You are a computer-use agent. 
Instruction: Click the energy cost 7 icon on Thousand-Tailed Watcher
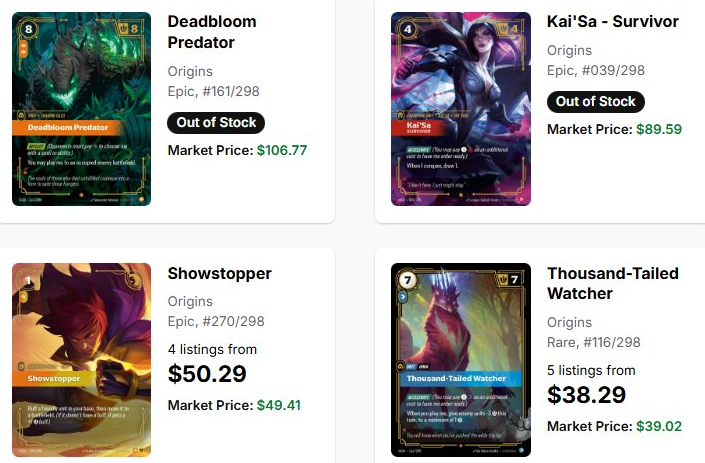408,281
